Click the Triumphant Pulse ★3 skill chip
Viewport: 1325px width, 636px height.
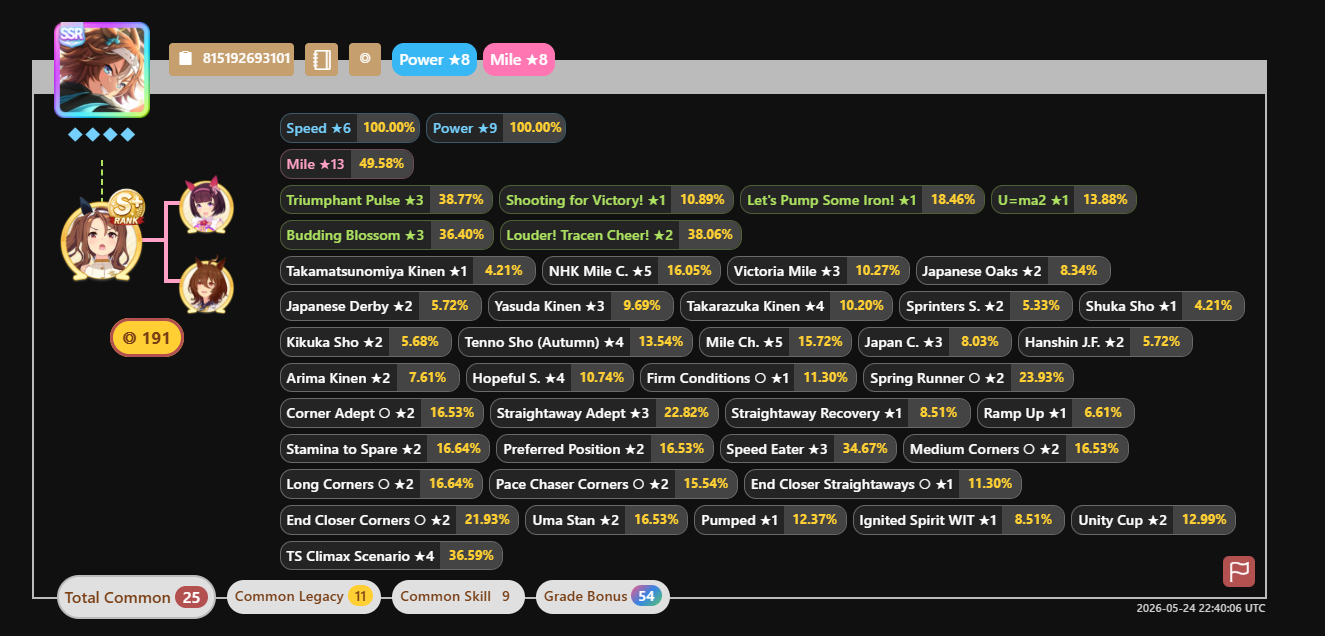[x=386, y=200]
